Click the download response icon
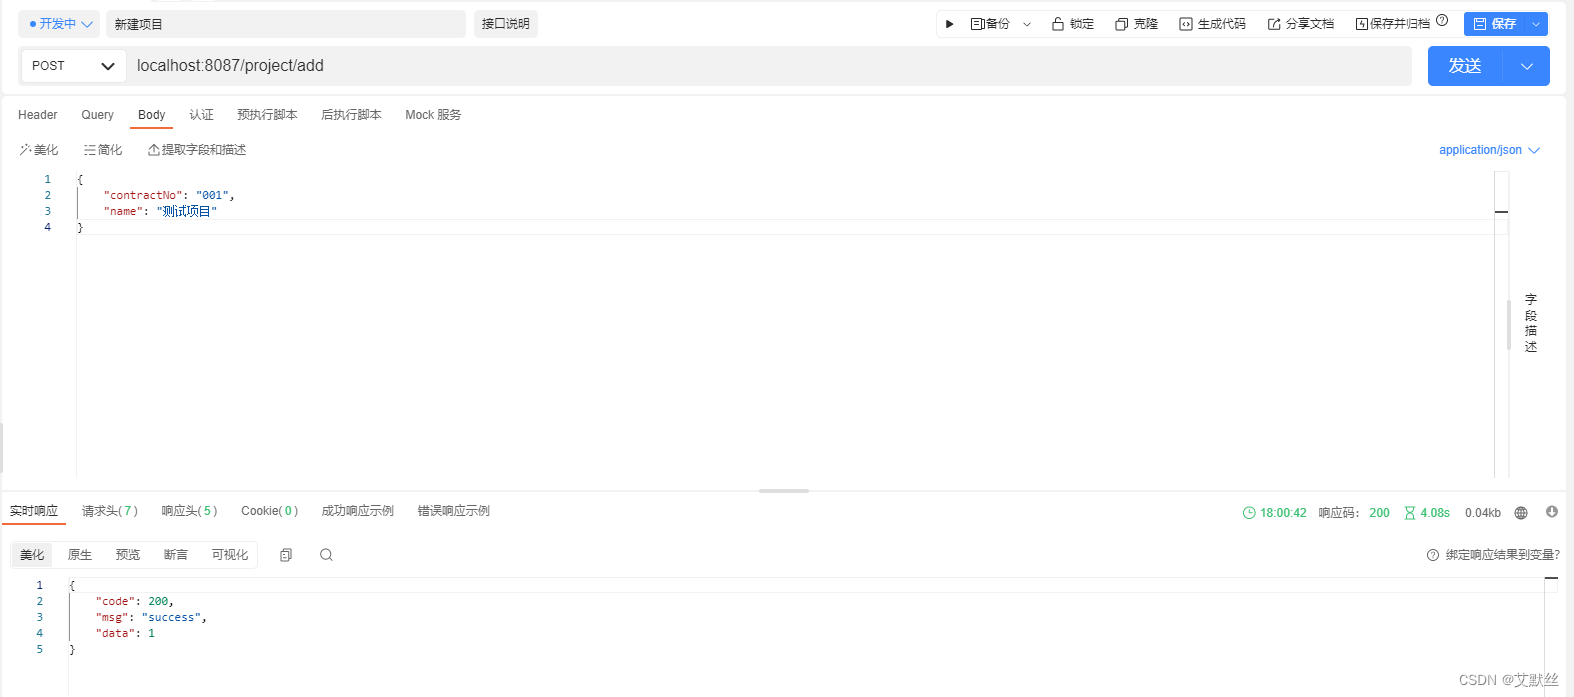Image resolution: width=1574 pixels, height=697 pixels. click(x=1552, y=512)
